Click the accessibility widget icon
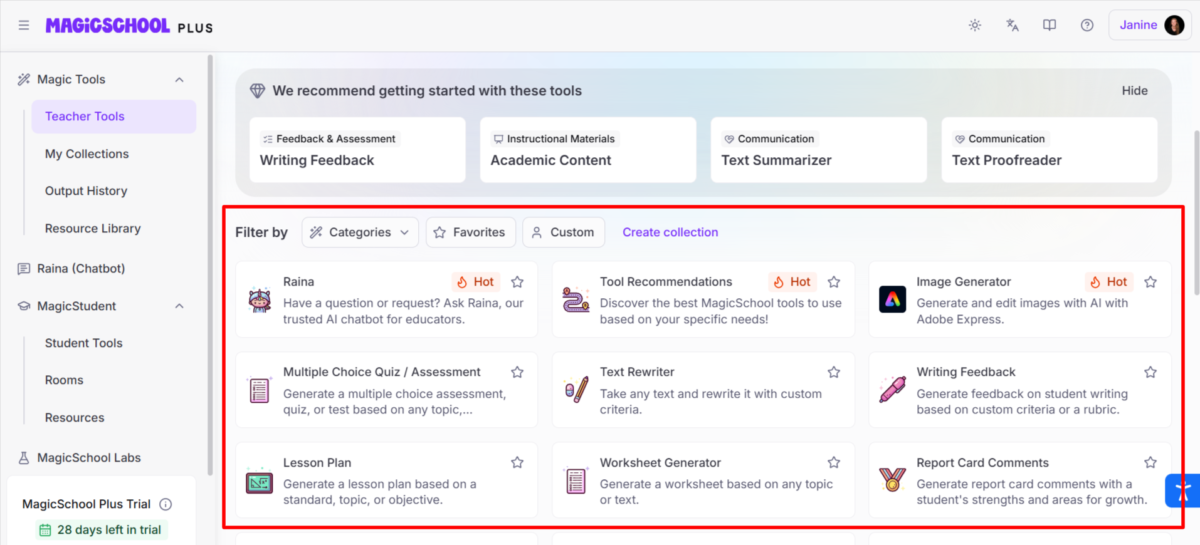 [1184, 490]
